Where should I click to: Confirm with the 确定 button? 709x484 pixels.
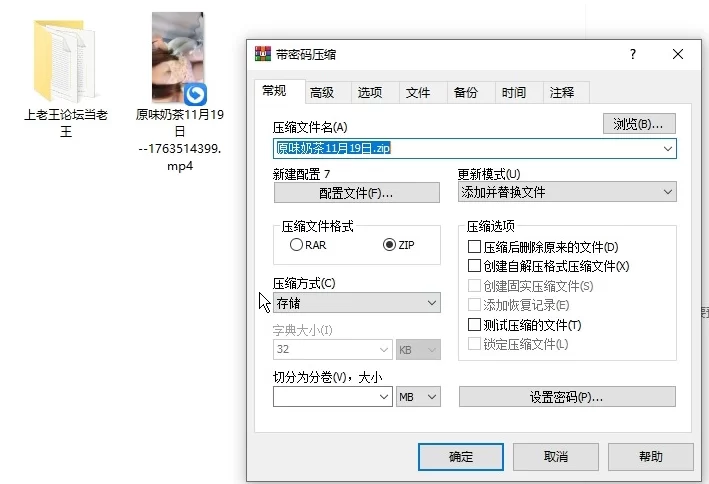(461, 456)
